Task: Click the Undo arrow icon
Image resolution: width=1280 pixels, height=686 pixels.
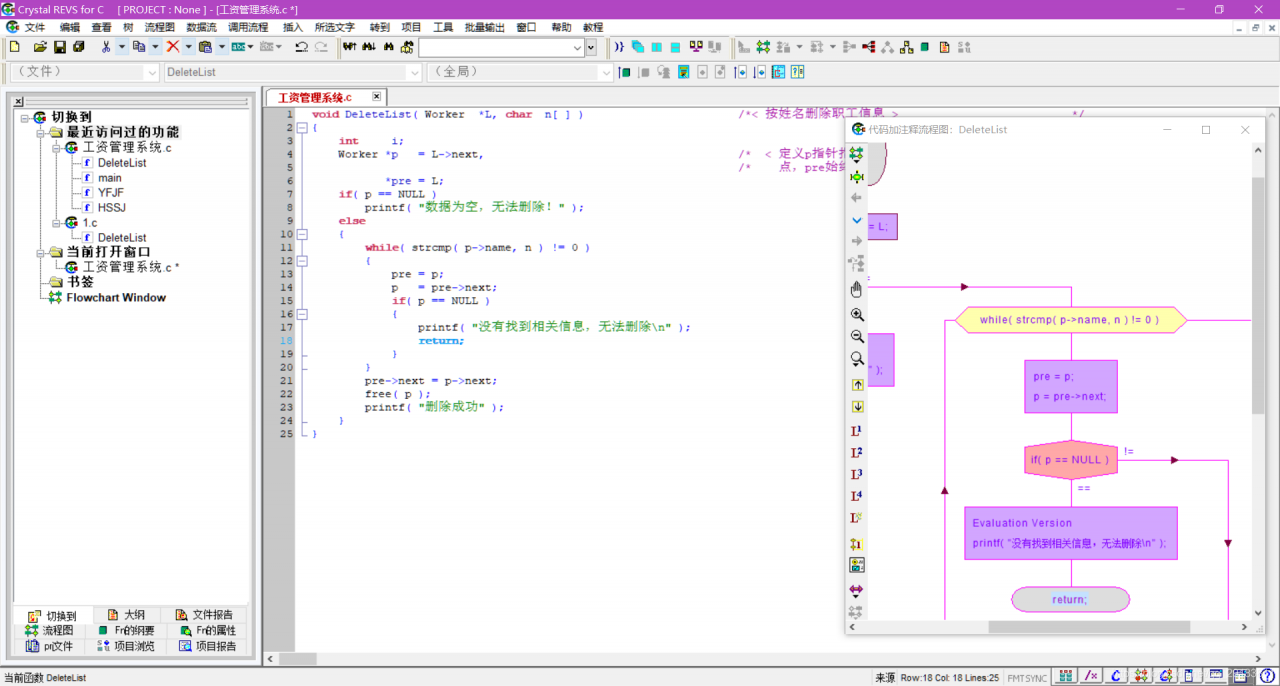Action: coord(301,47)
